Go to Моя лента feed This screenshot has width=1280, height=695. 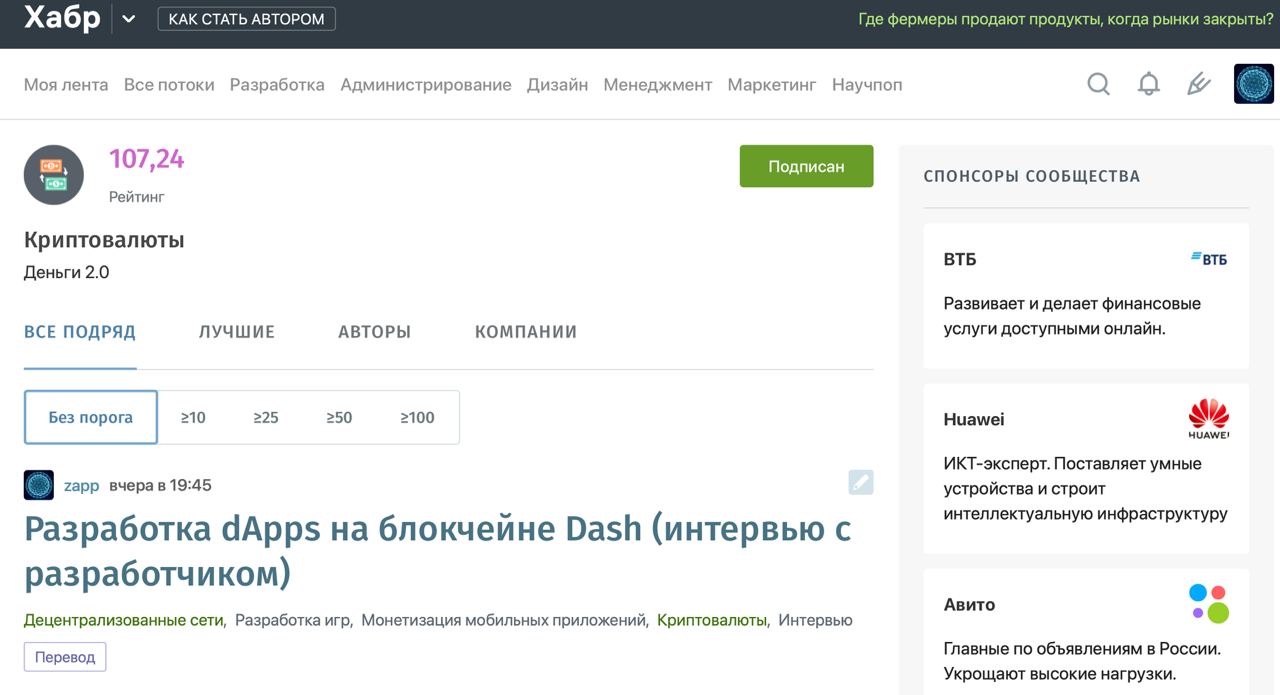(x=66, y=85)
